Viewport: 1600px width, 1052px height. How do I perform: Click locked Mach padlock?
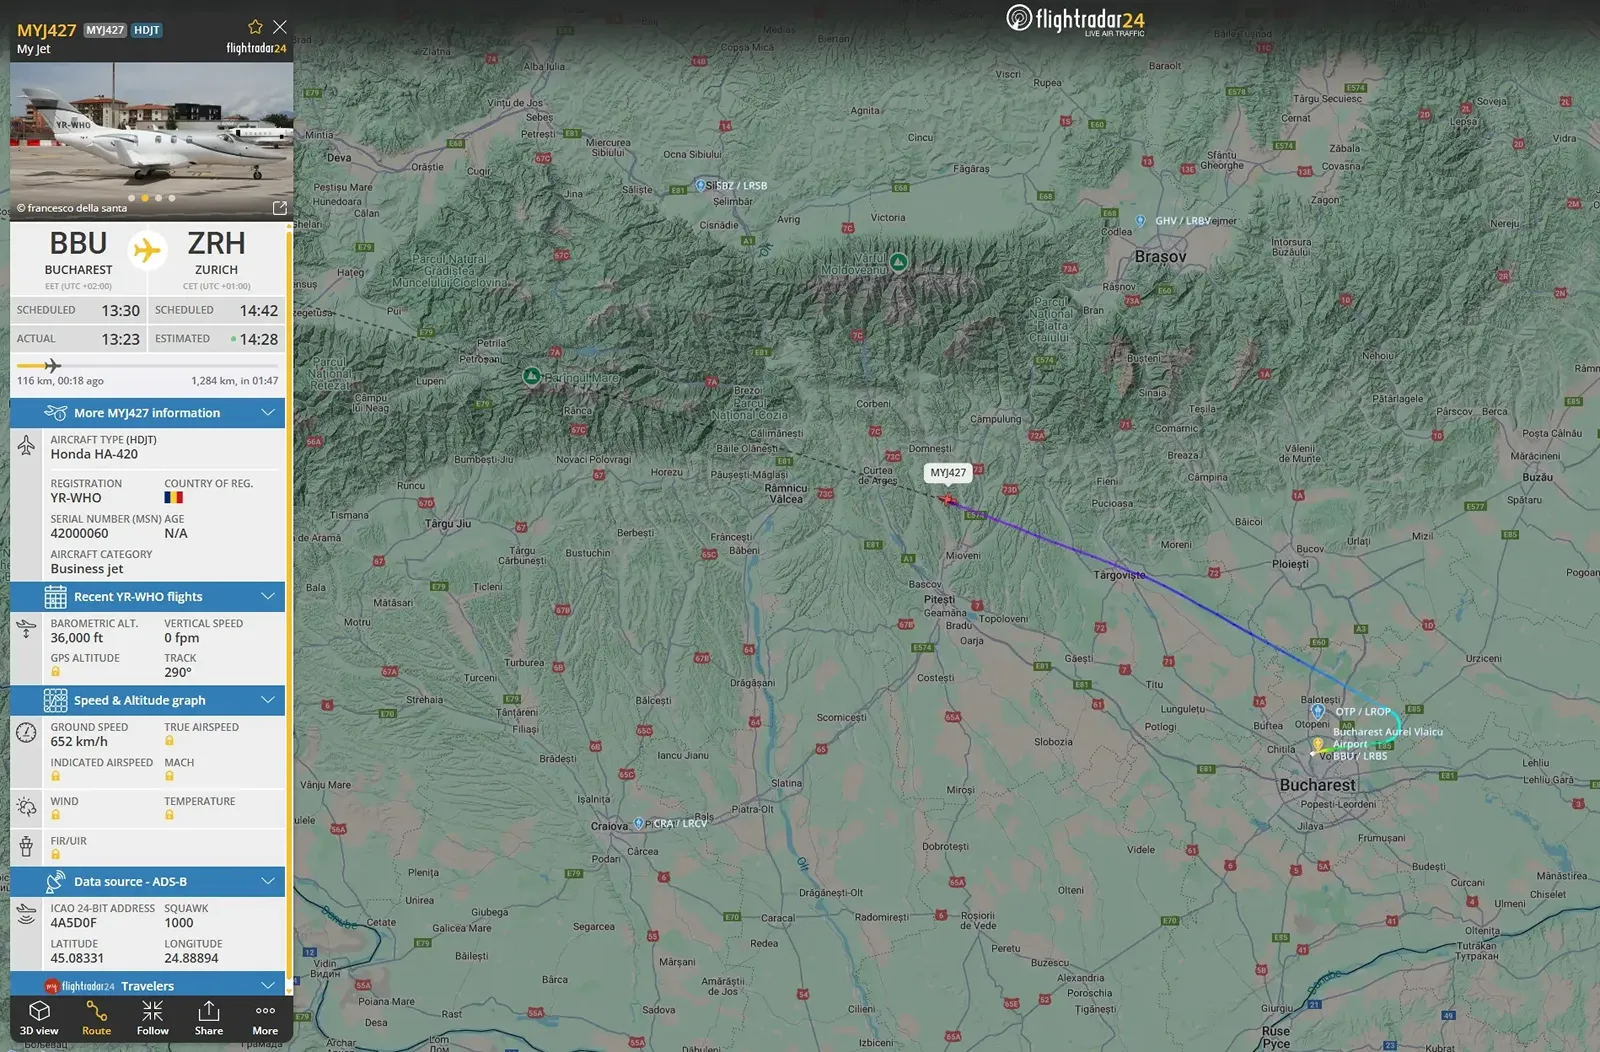(169, 776)
